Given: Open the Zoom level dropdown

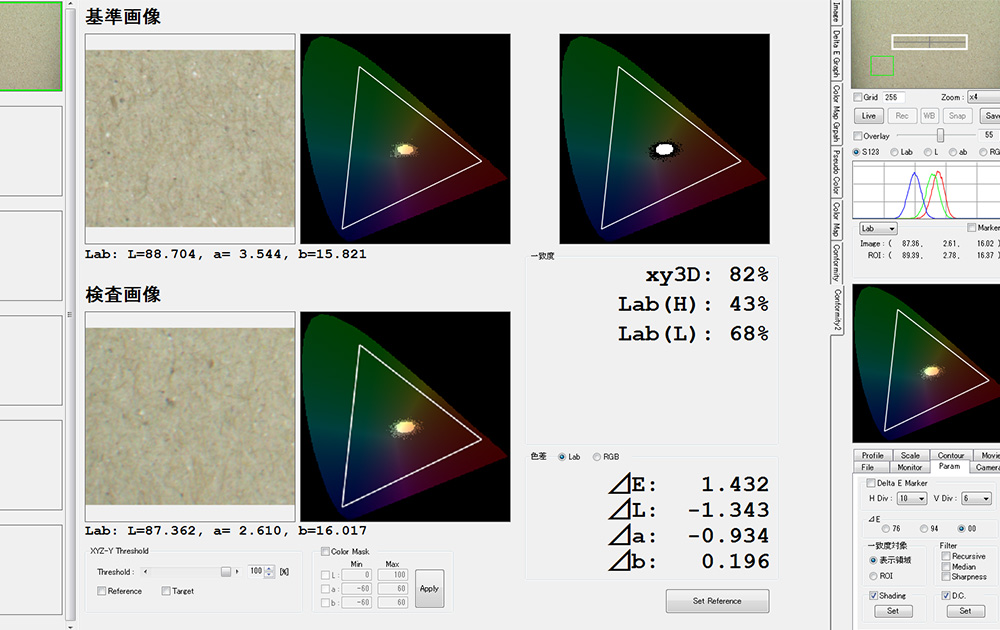Looking at the screenshot, I should tap(983, 97).
